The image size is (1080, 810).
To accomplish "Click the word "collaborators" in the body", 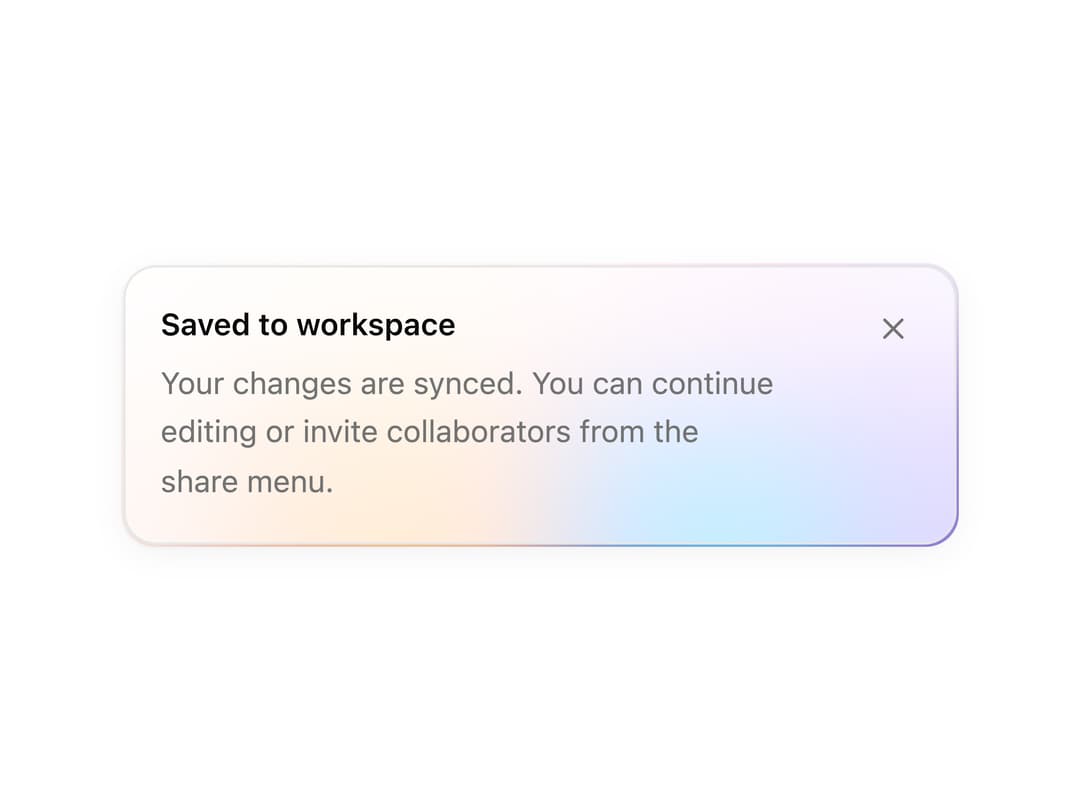I will point(478,433).
